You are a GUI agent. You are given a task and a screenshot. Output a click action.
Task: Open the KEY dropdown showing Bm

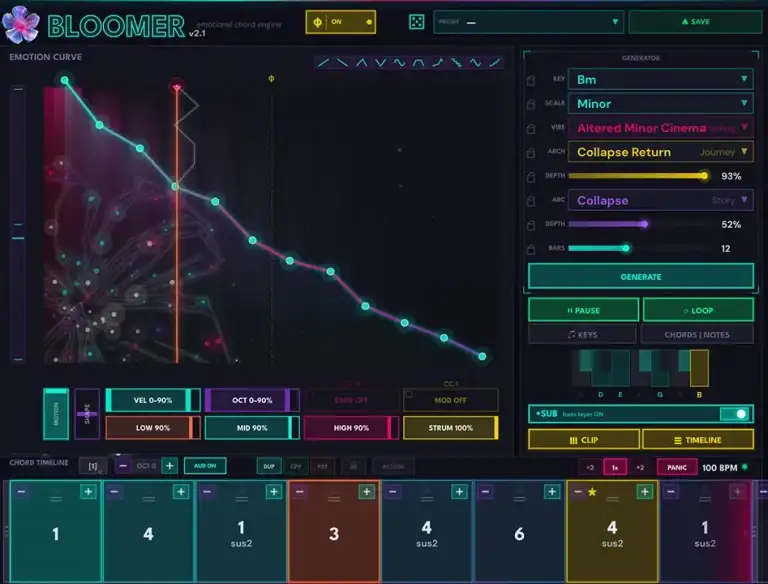coord(660,80)
